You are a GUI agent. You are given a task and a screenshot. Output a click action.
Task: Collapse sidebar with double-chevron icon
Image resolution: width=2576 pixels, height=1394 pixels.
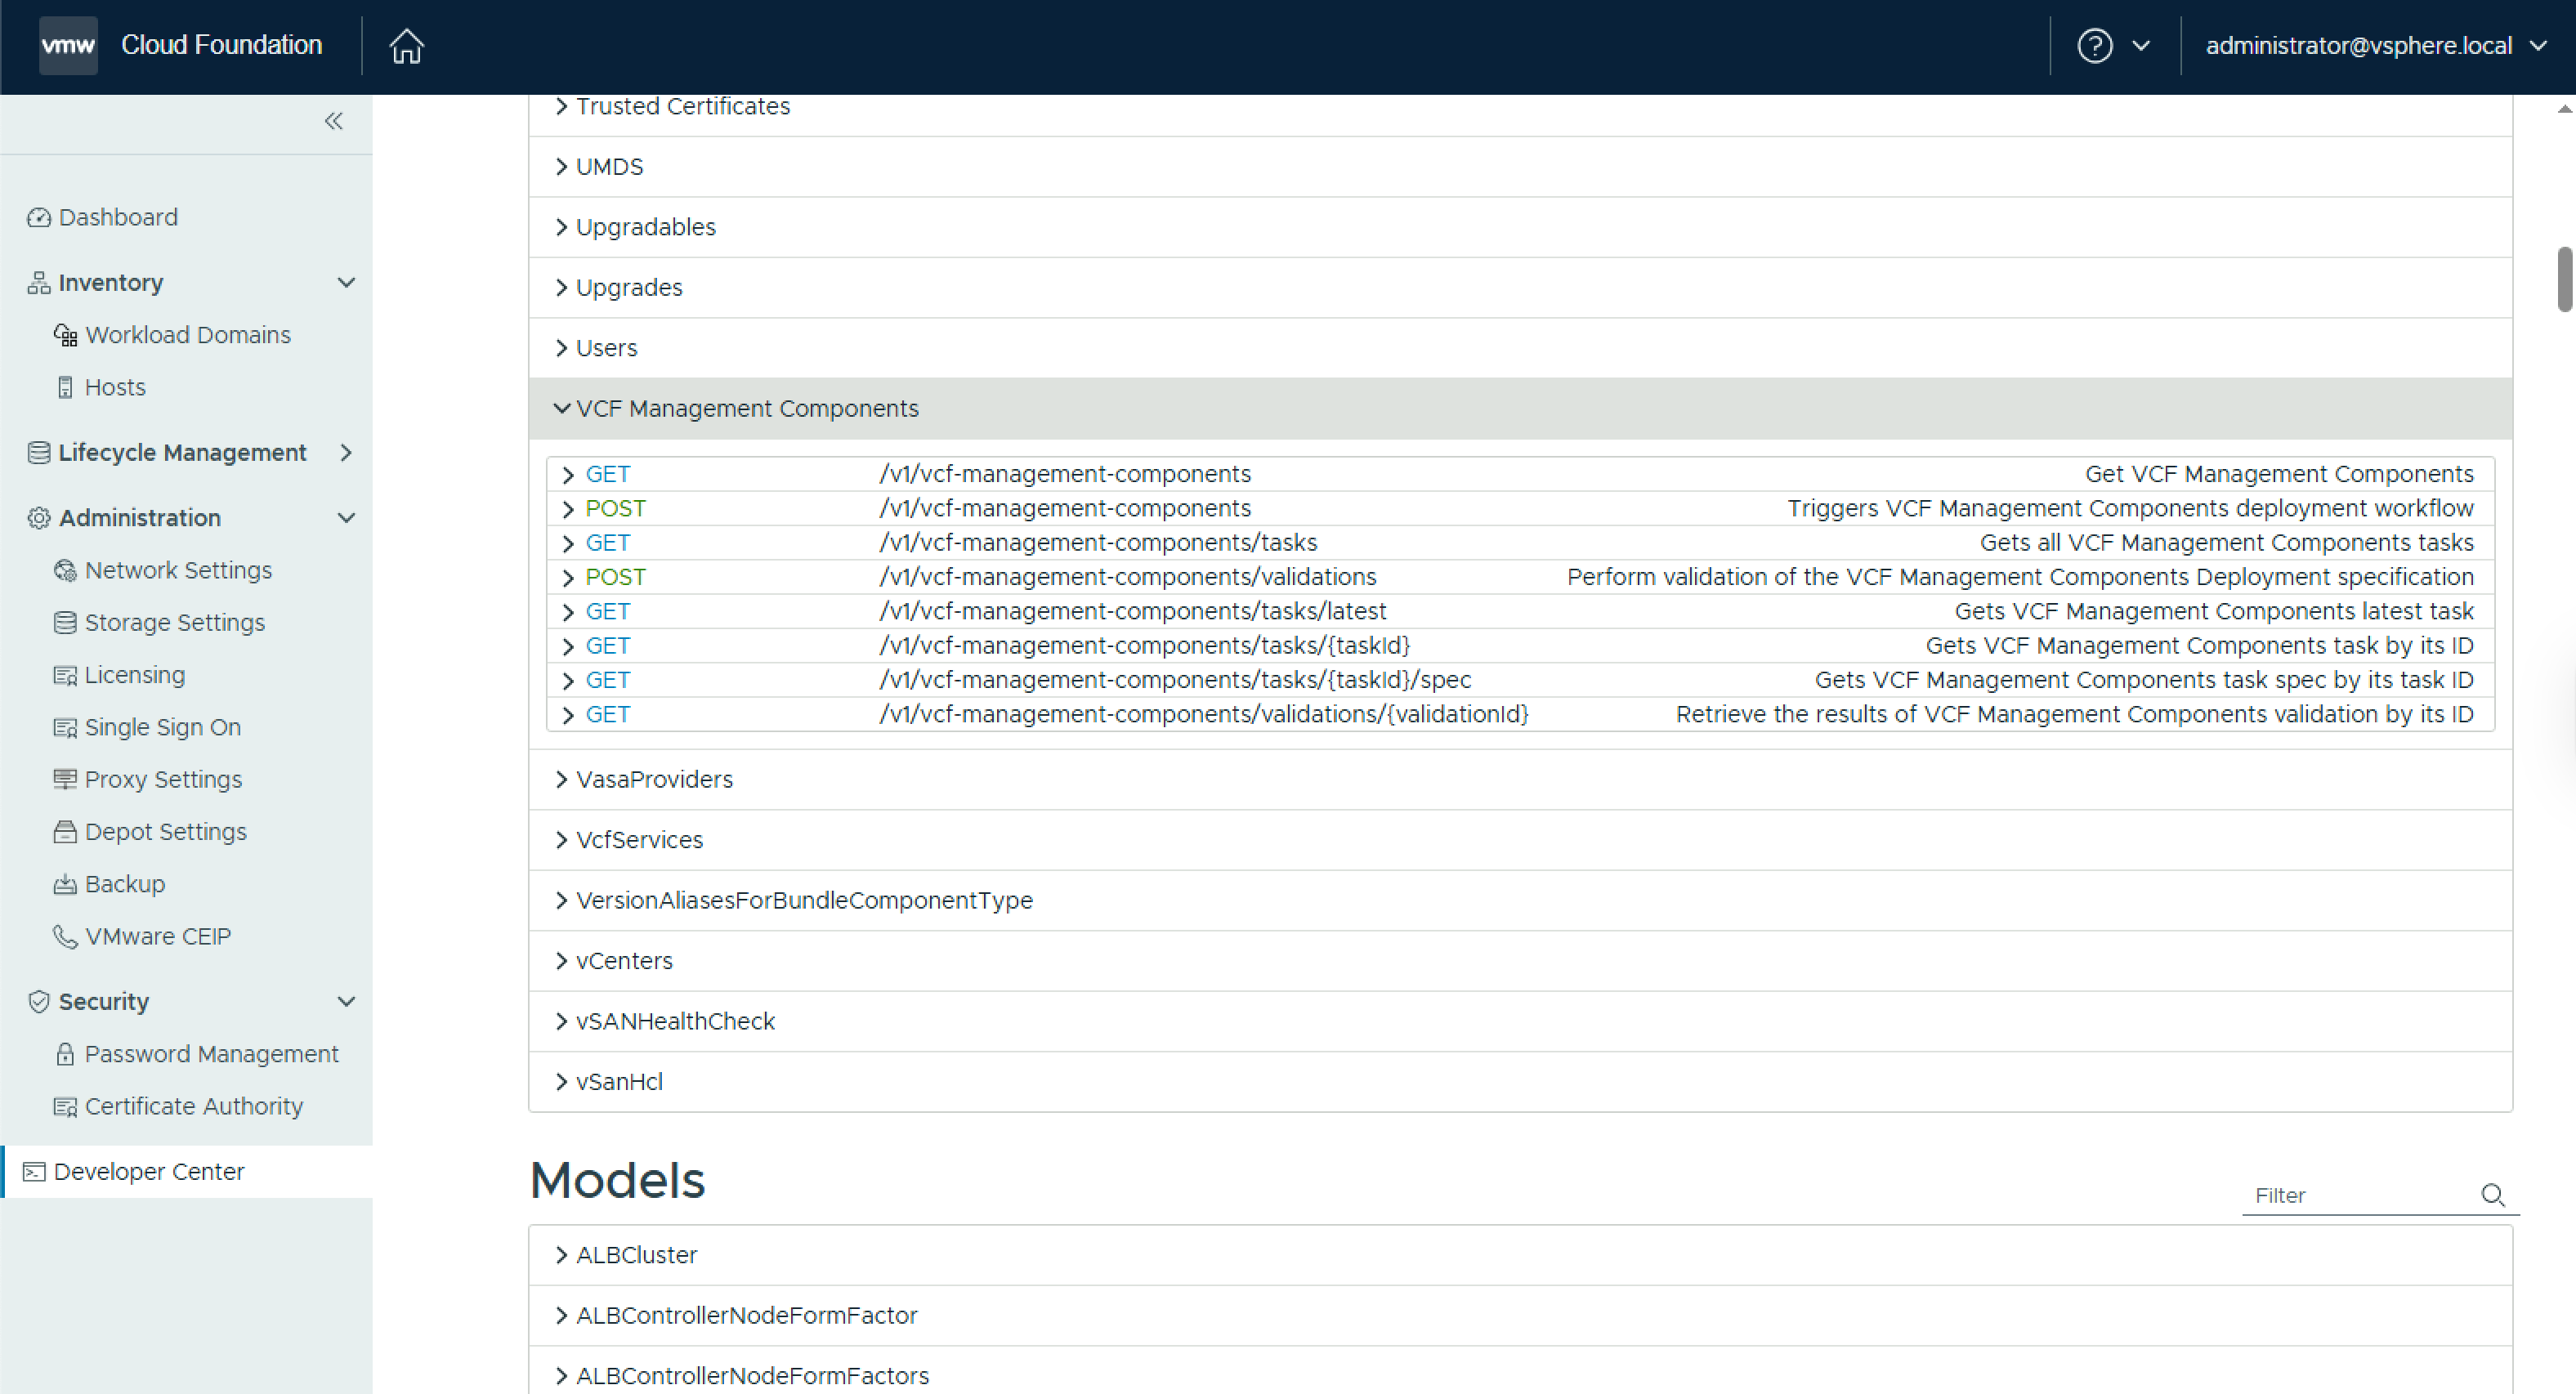click(334, 121)
